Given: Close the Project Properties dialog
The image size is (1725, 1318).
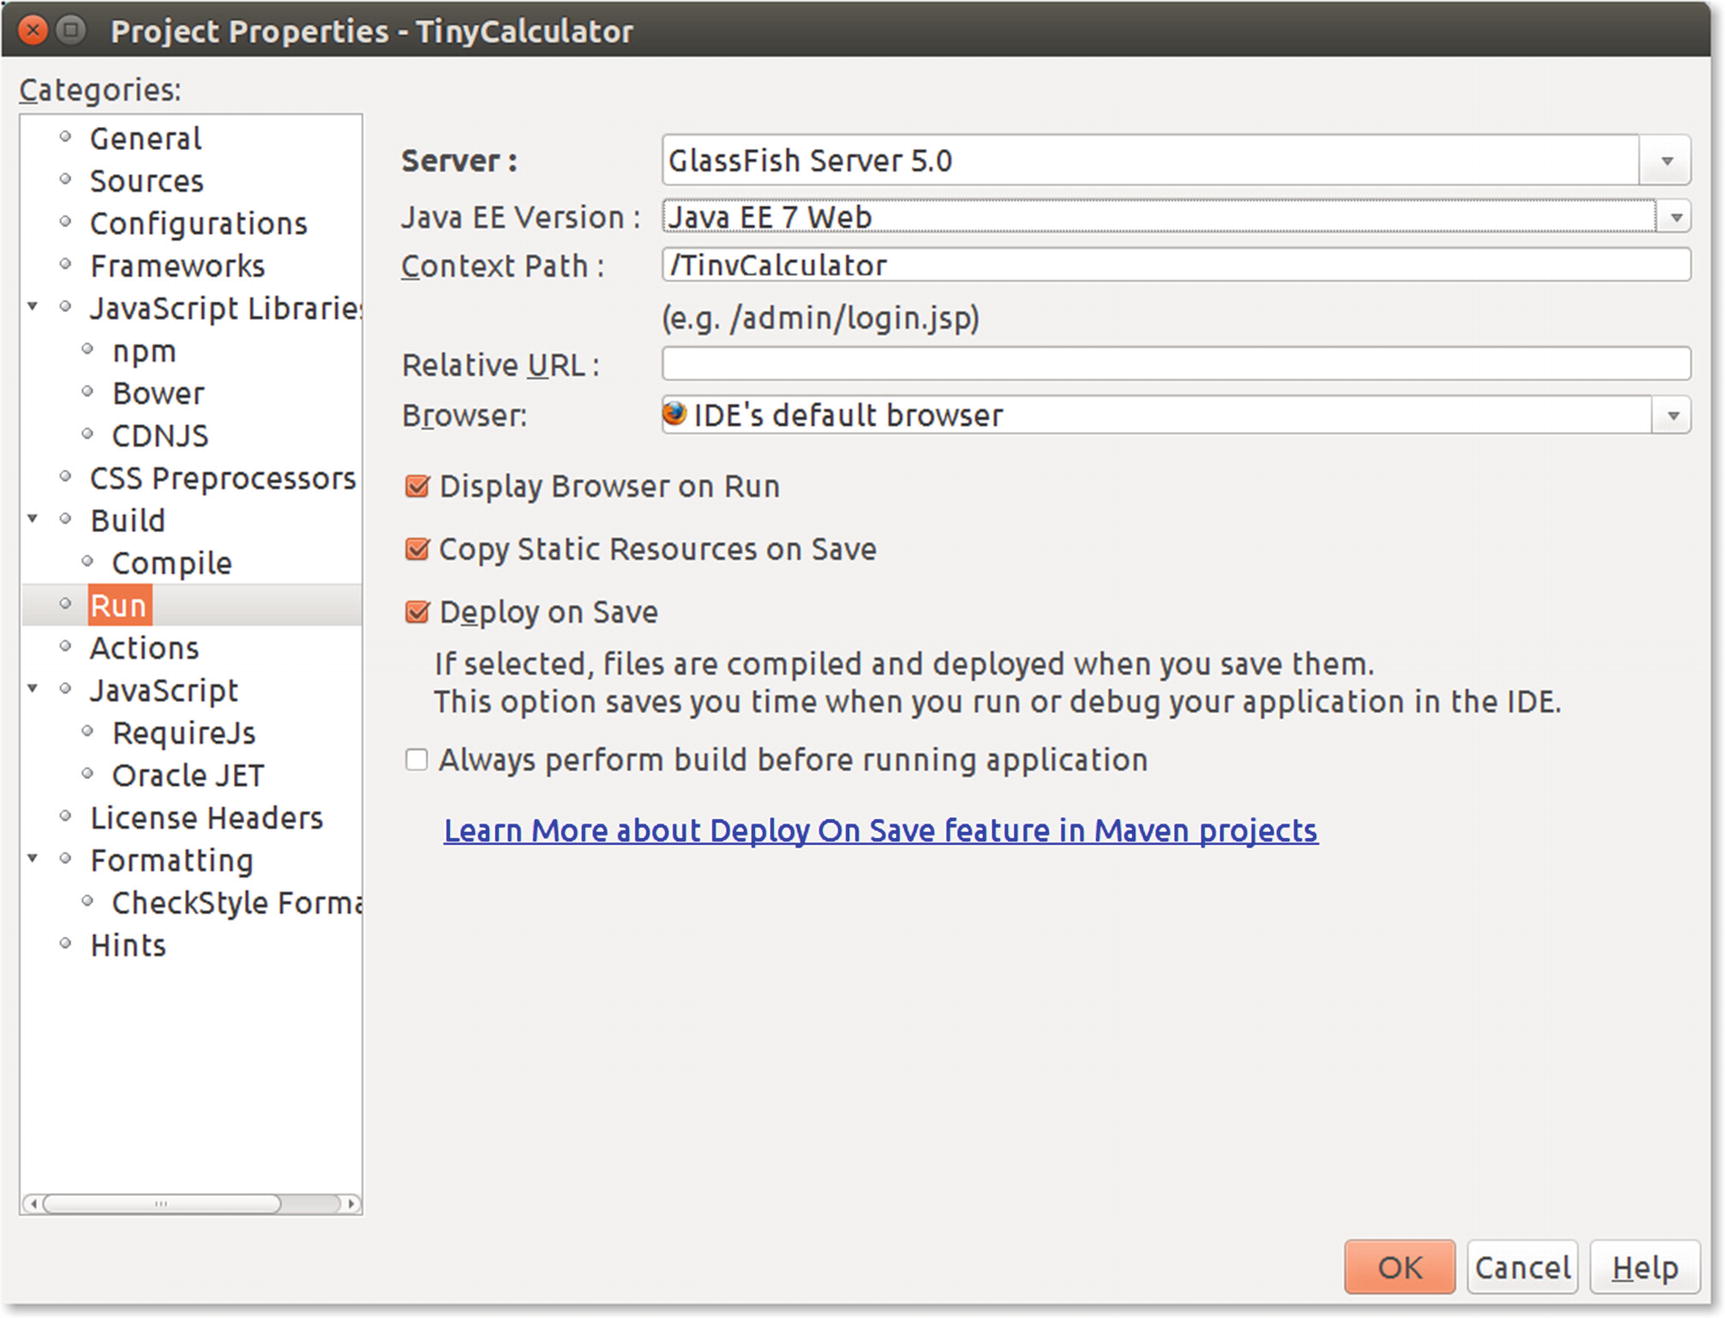Looking at the screenshot, I should 33,30.
